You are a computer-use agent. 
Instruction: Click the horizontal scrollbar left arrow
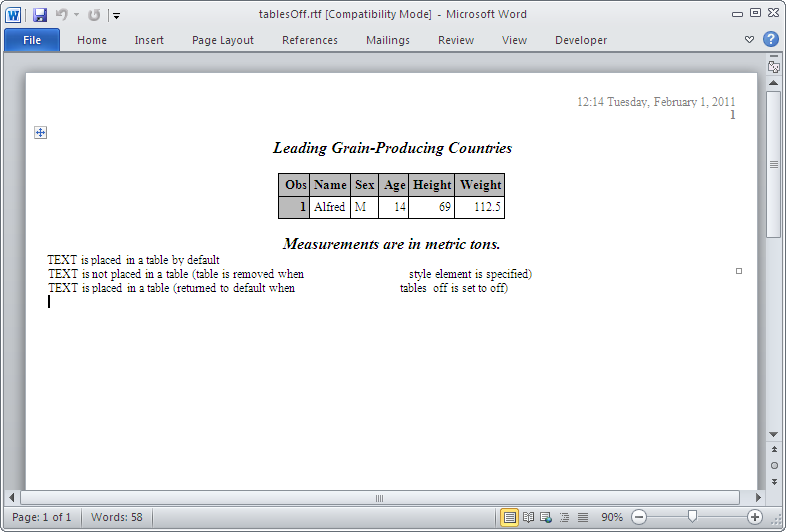[x=12, y=498]
